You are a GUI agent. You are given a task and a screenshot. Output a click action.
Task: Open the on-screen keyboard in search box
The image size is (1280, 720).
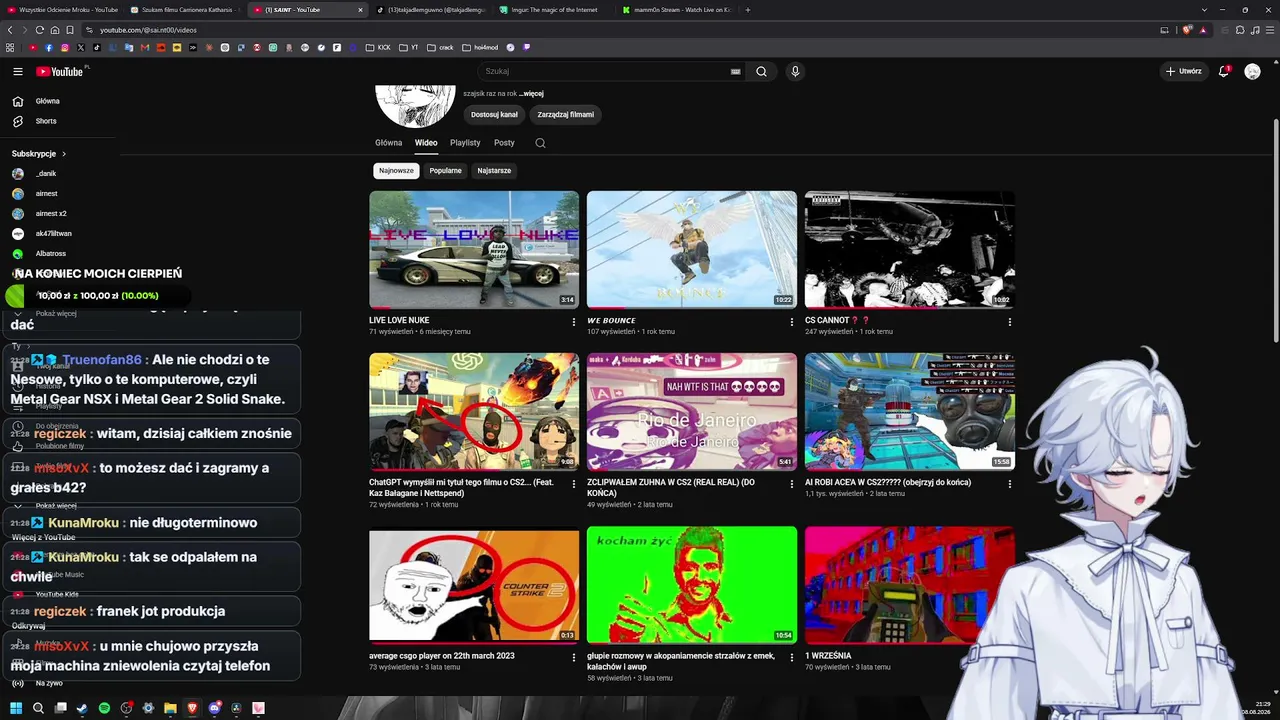(x=736, y=72)
